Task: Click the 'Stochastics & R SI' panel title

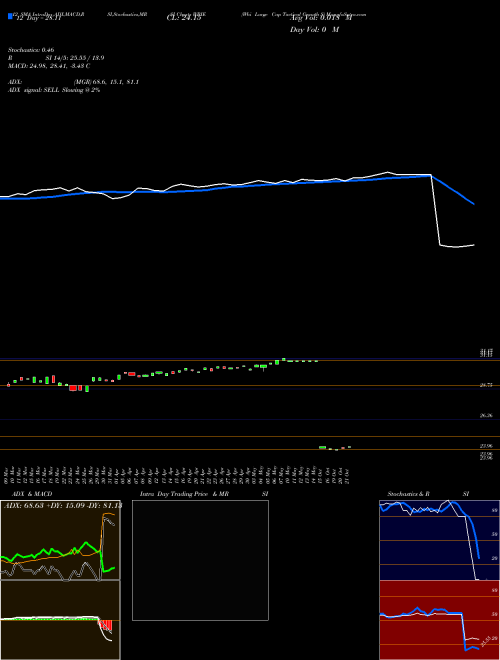Action: (x=428, y=494)
